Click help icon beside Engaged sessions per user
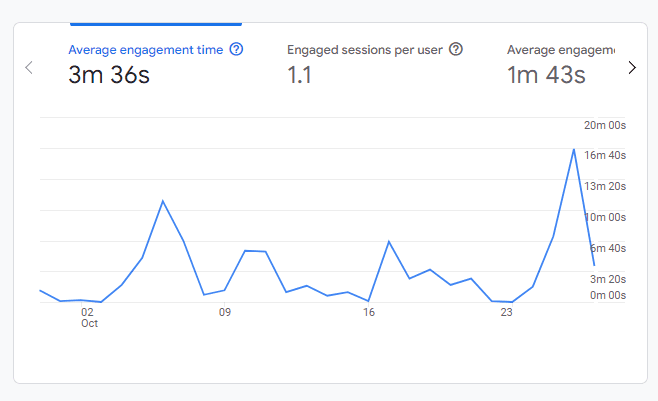The image size is (658, 401). pyautogui.click(x=456, y=49)
